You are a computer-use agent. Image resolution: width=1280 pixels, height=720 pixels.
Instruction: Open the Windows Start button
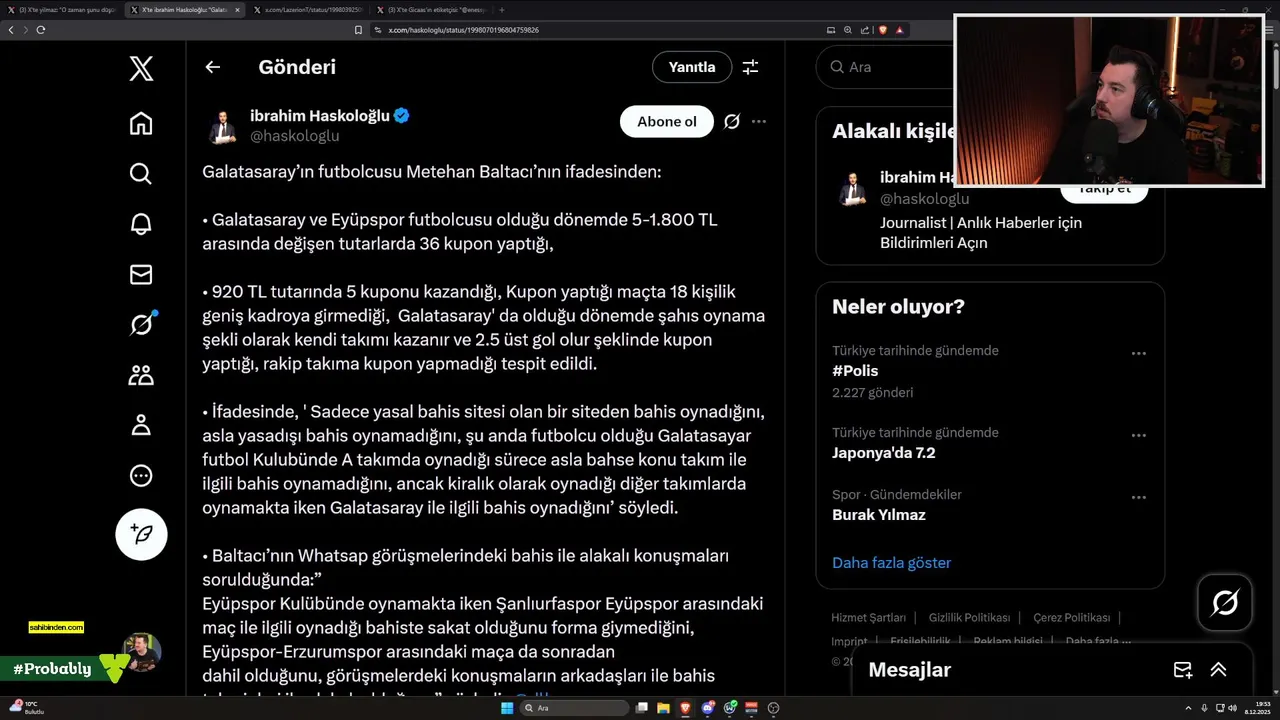point(507,708)
